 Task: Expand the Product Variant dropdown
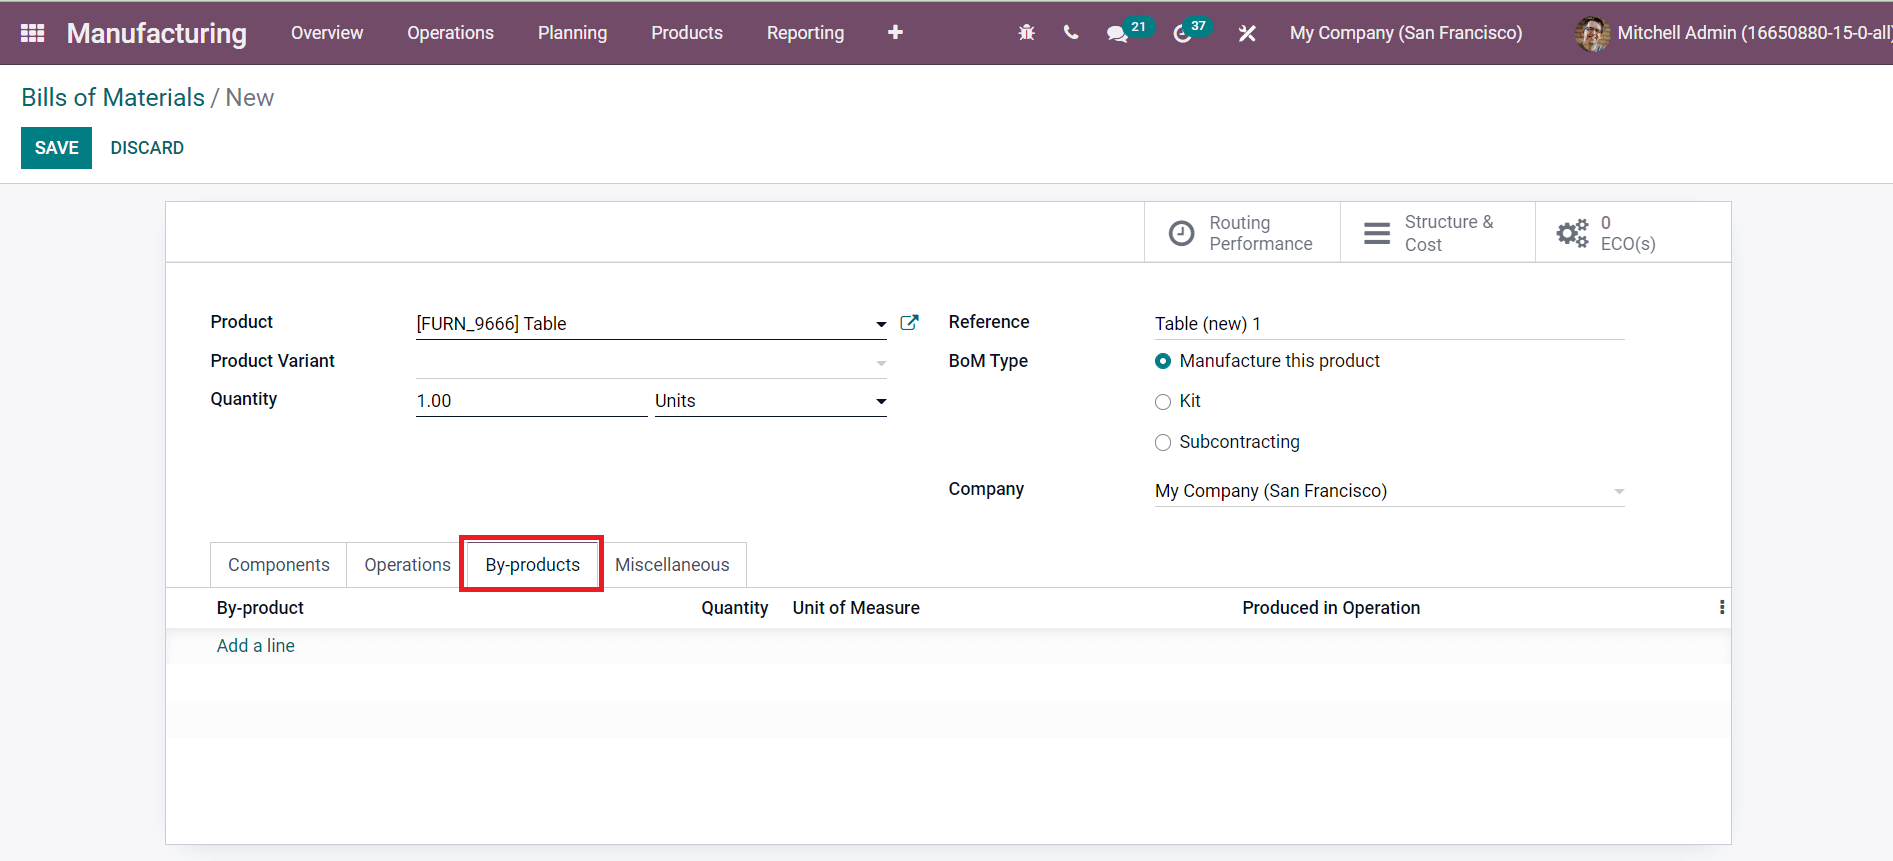tap(880, 363)
